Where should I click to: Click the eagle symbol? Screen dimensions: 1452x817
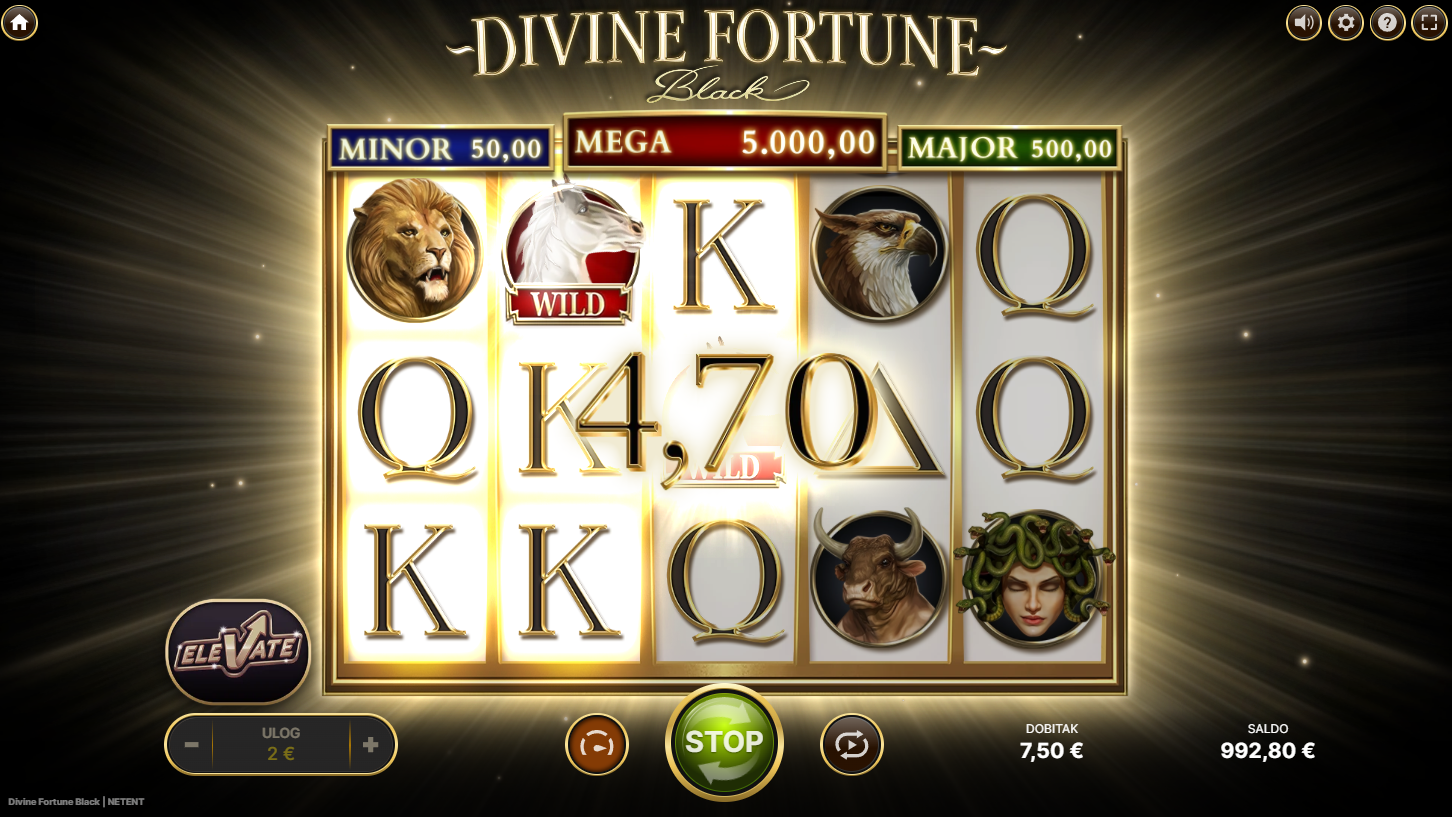[878, 253]
